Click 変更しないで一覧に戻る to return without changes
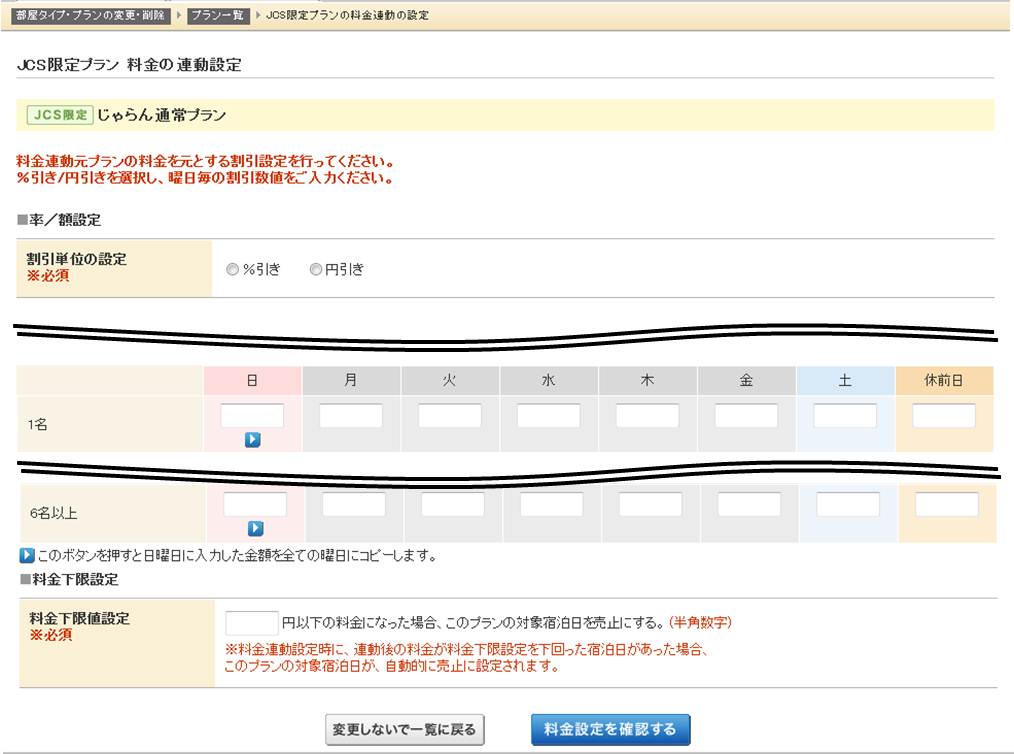This screenshot has width=1014, height=754. pyautogui.click(x=404, y=730)
